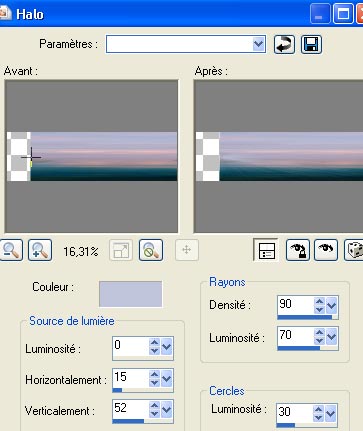Decrease Densité value with down spinner
363x431 pixels.
coord(319,309)
